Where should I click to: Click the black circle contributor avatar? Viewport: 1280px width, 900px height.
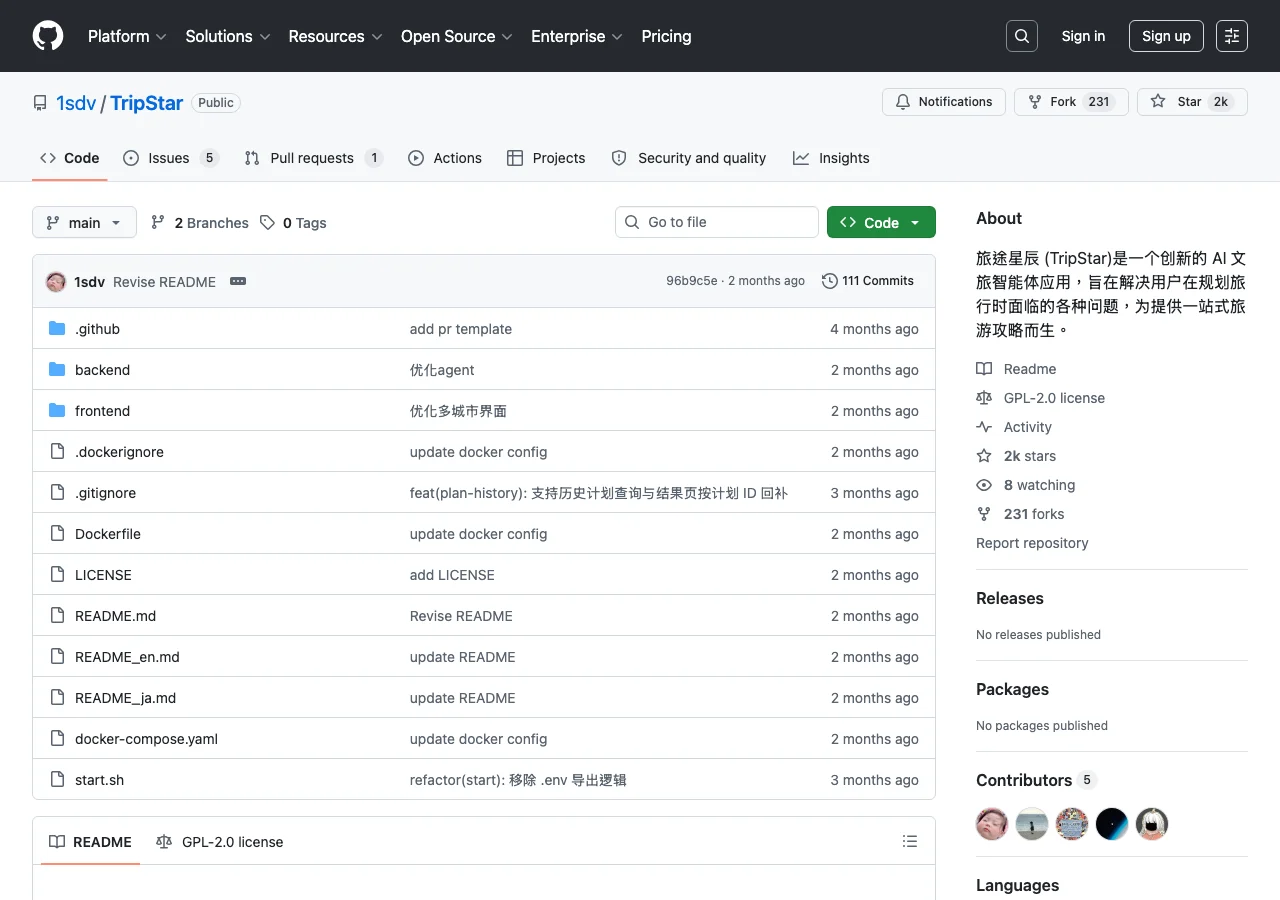(x=1112, y=824)
